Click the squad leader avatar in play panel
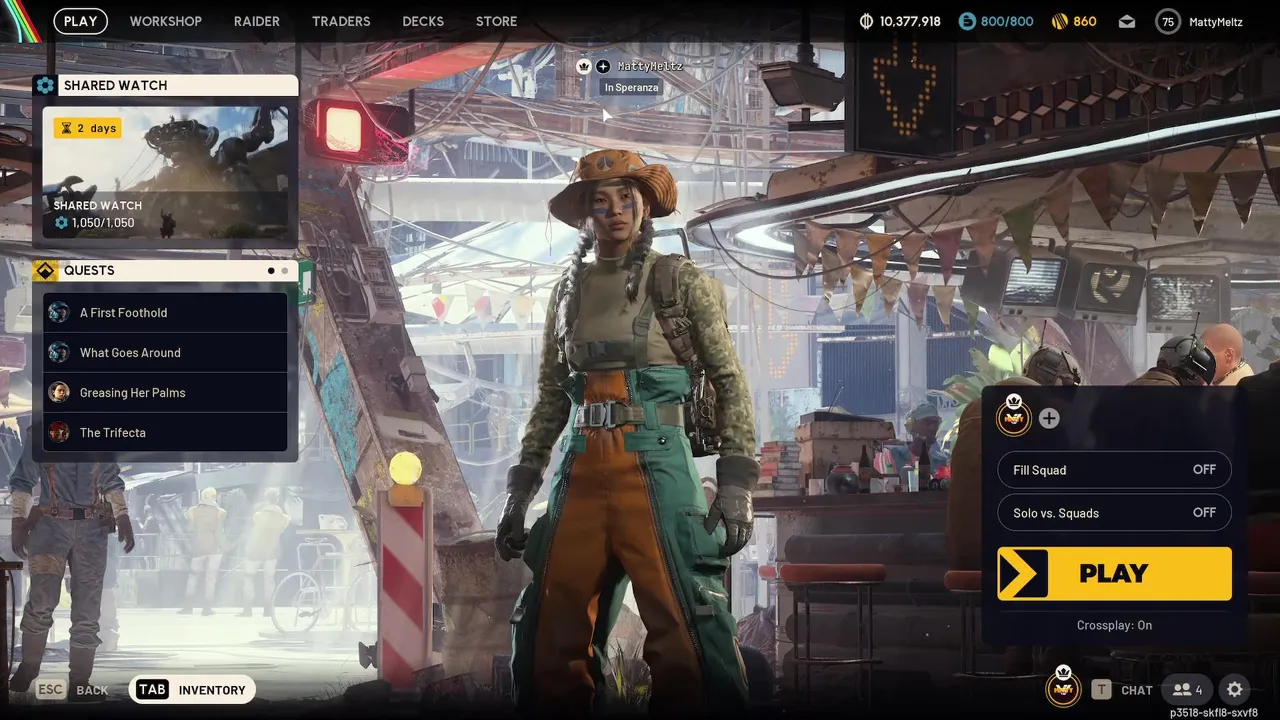The height and width of the screenshot is (720, 1280). (1014, 418)
